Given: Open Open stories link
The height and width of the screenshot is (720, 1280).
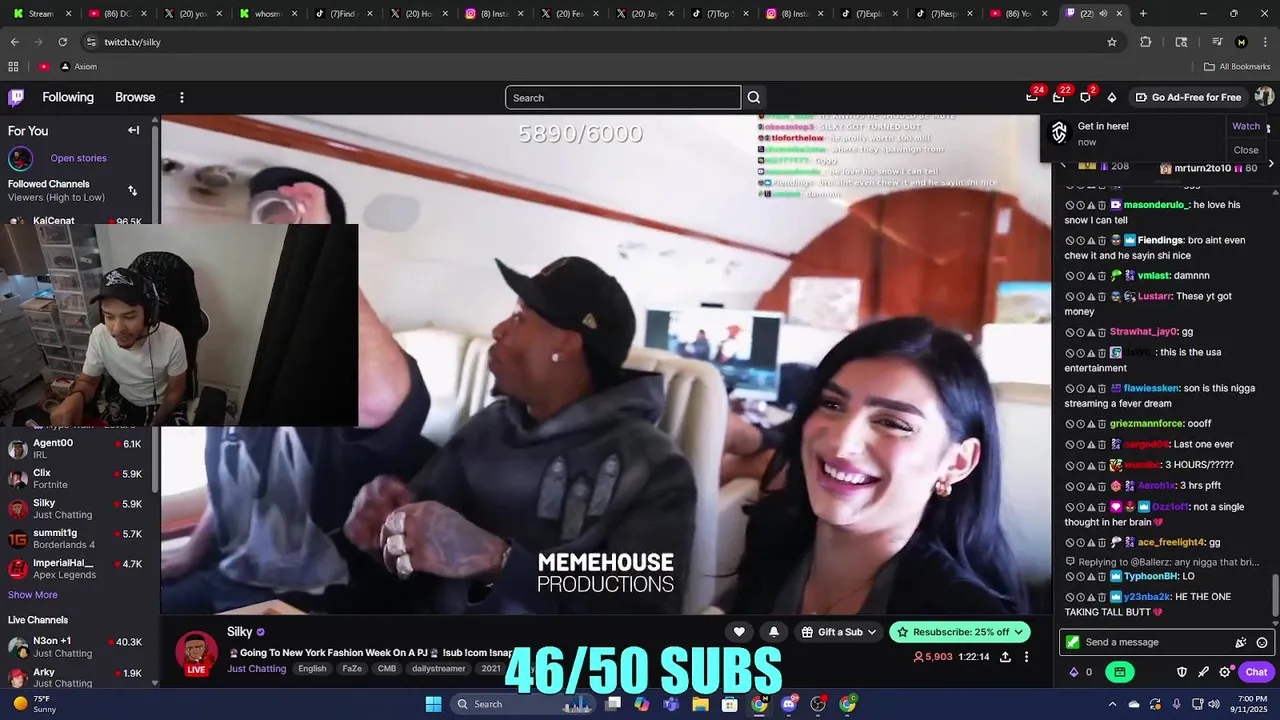Looking at the screenshot, I should click(78, 158).
